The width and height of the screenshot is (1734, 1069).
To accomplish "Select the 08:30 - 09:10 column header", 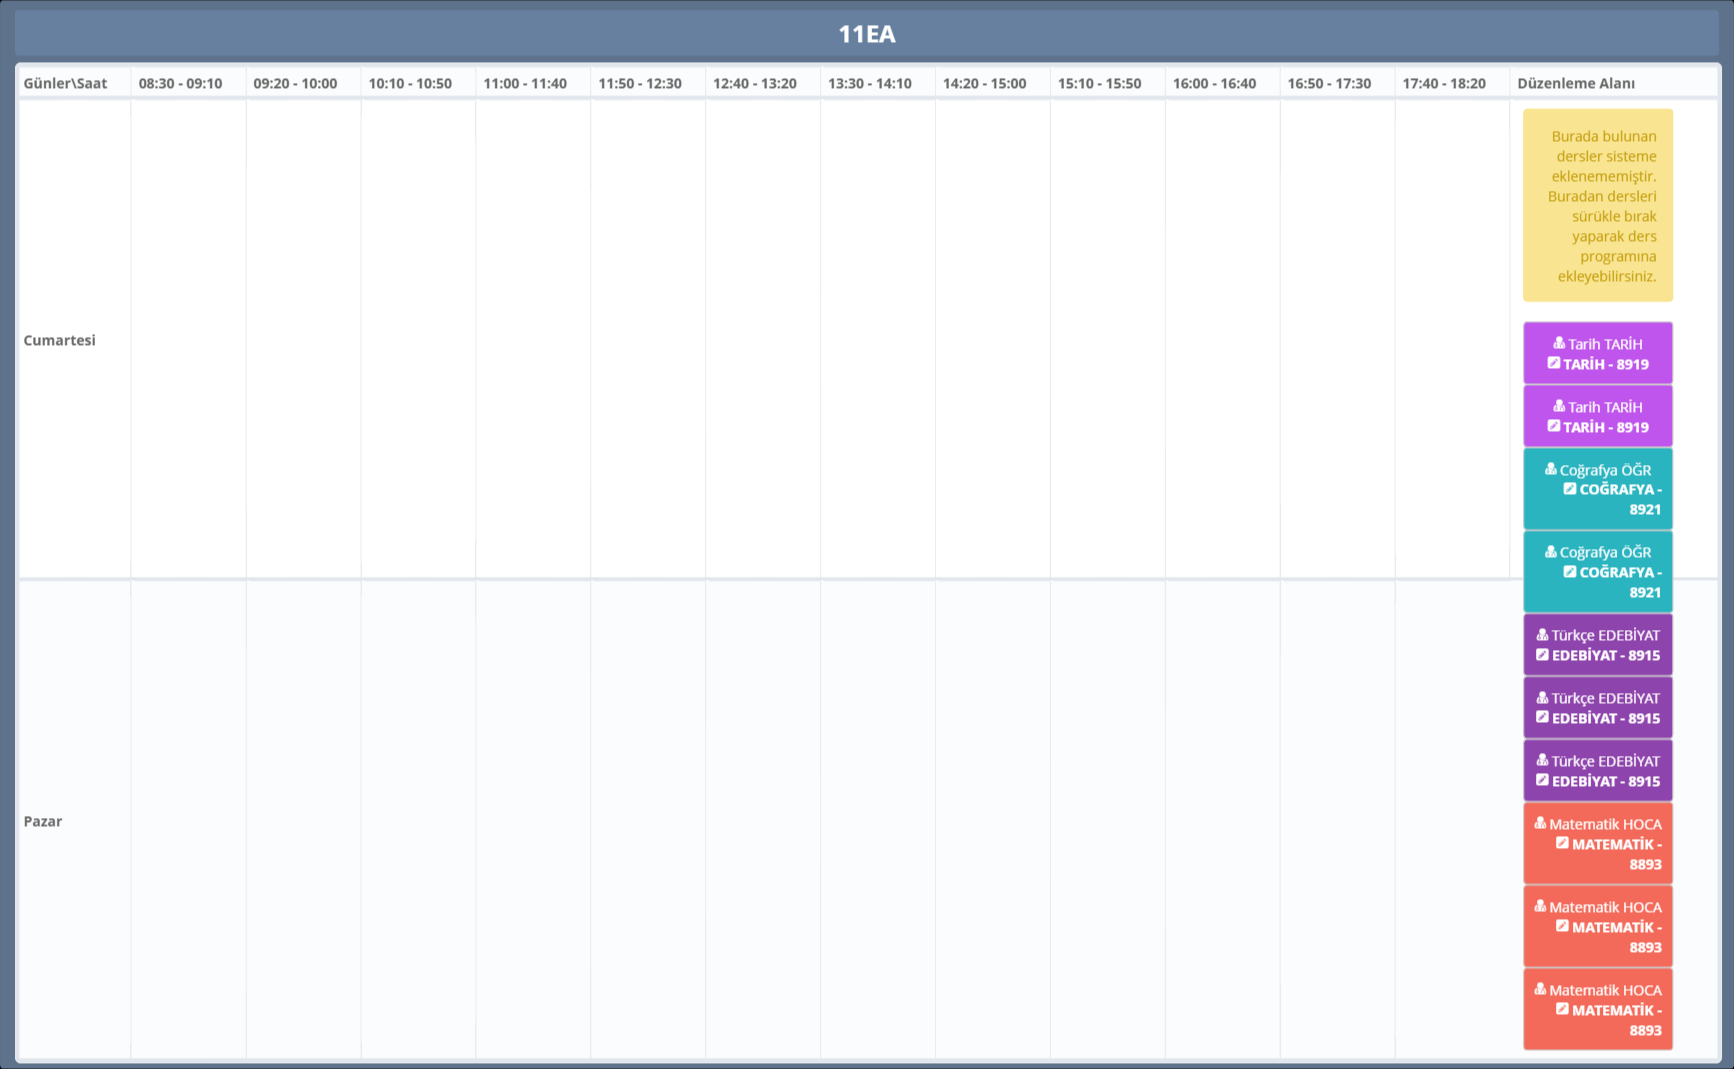I will (180, 83).
